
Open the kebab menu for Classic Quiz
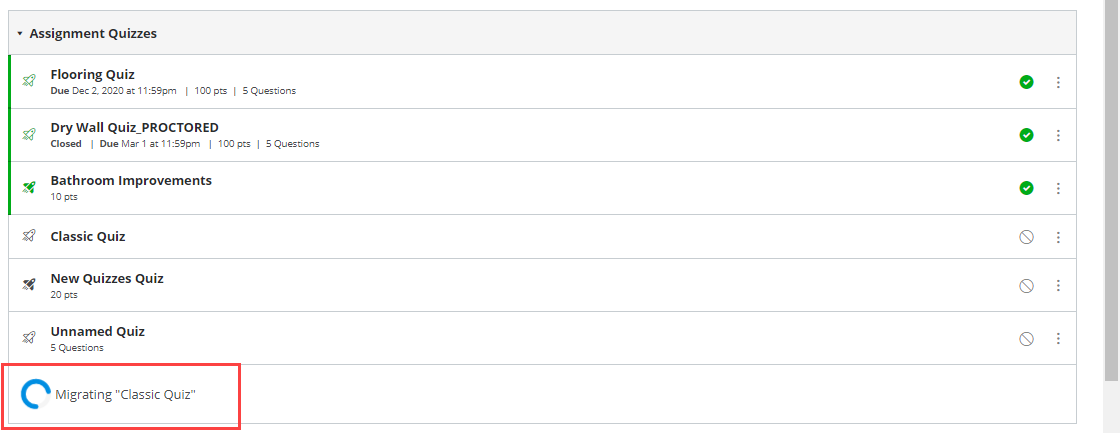(x=1058, y=237)
